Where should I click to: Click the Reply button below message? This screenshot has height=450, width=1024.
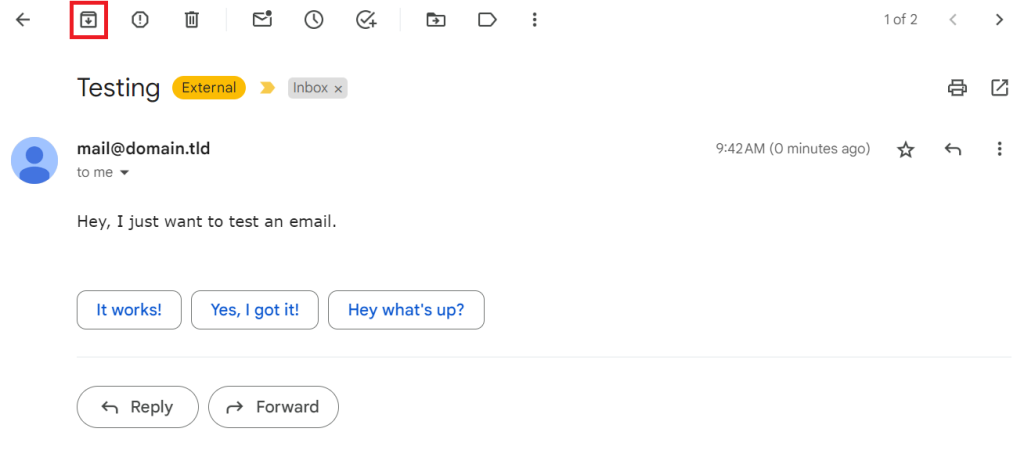138,407
